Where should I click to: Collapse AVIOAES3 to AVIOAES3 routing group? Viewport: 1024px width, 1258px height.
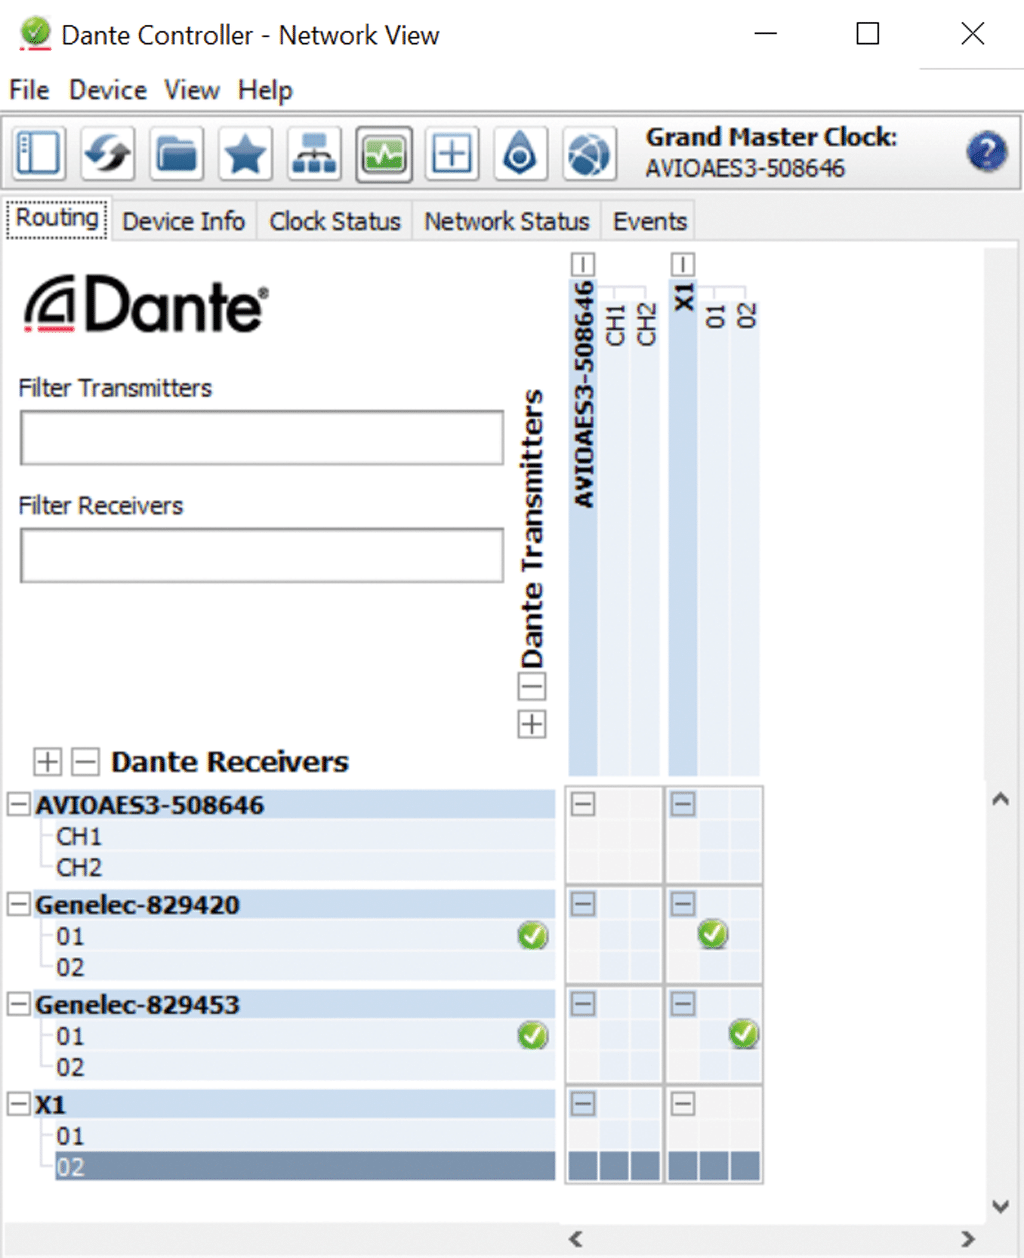point(583,804)
